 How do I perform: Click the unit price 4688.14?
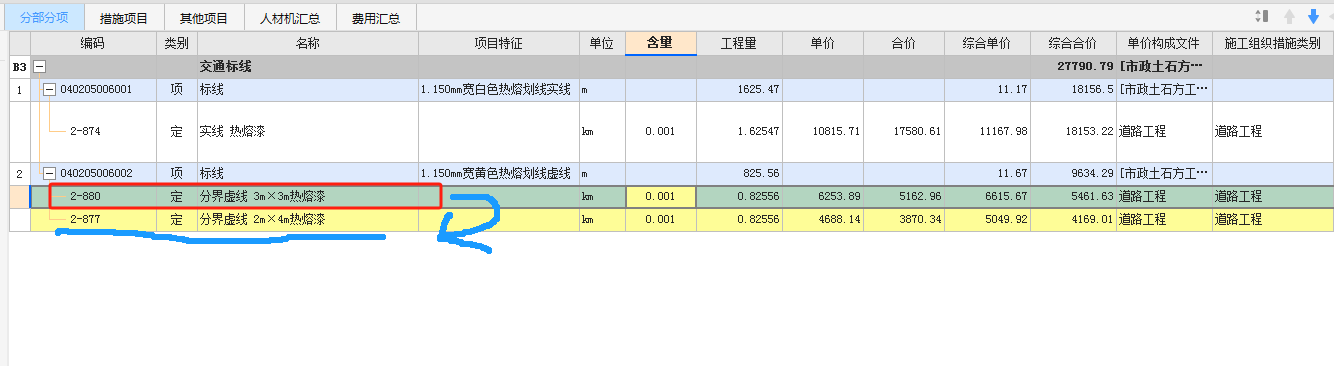[840, 219]
